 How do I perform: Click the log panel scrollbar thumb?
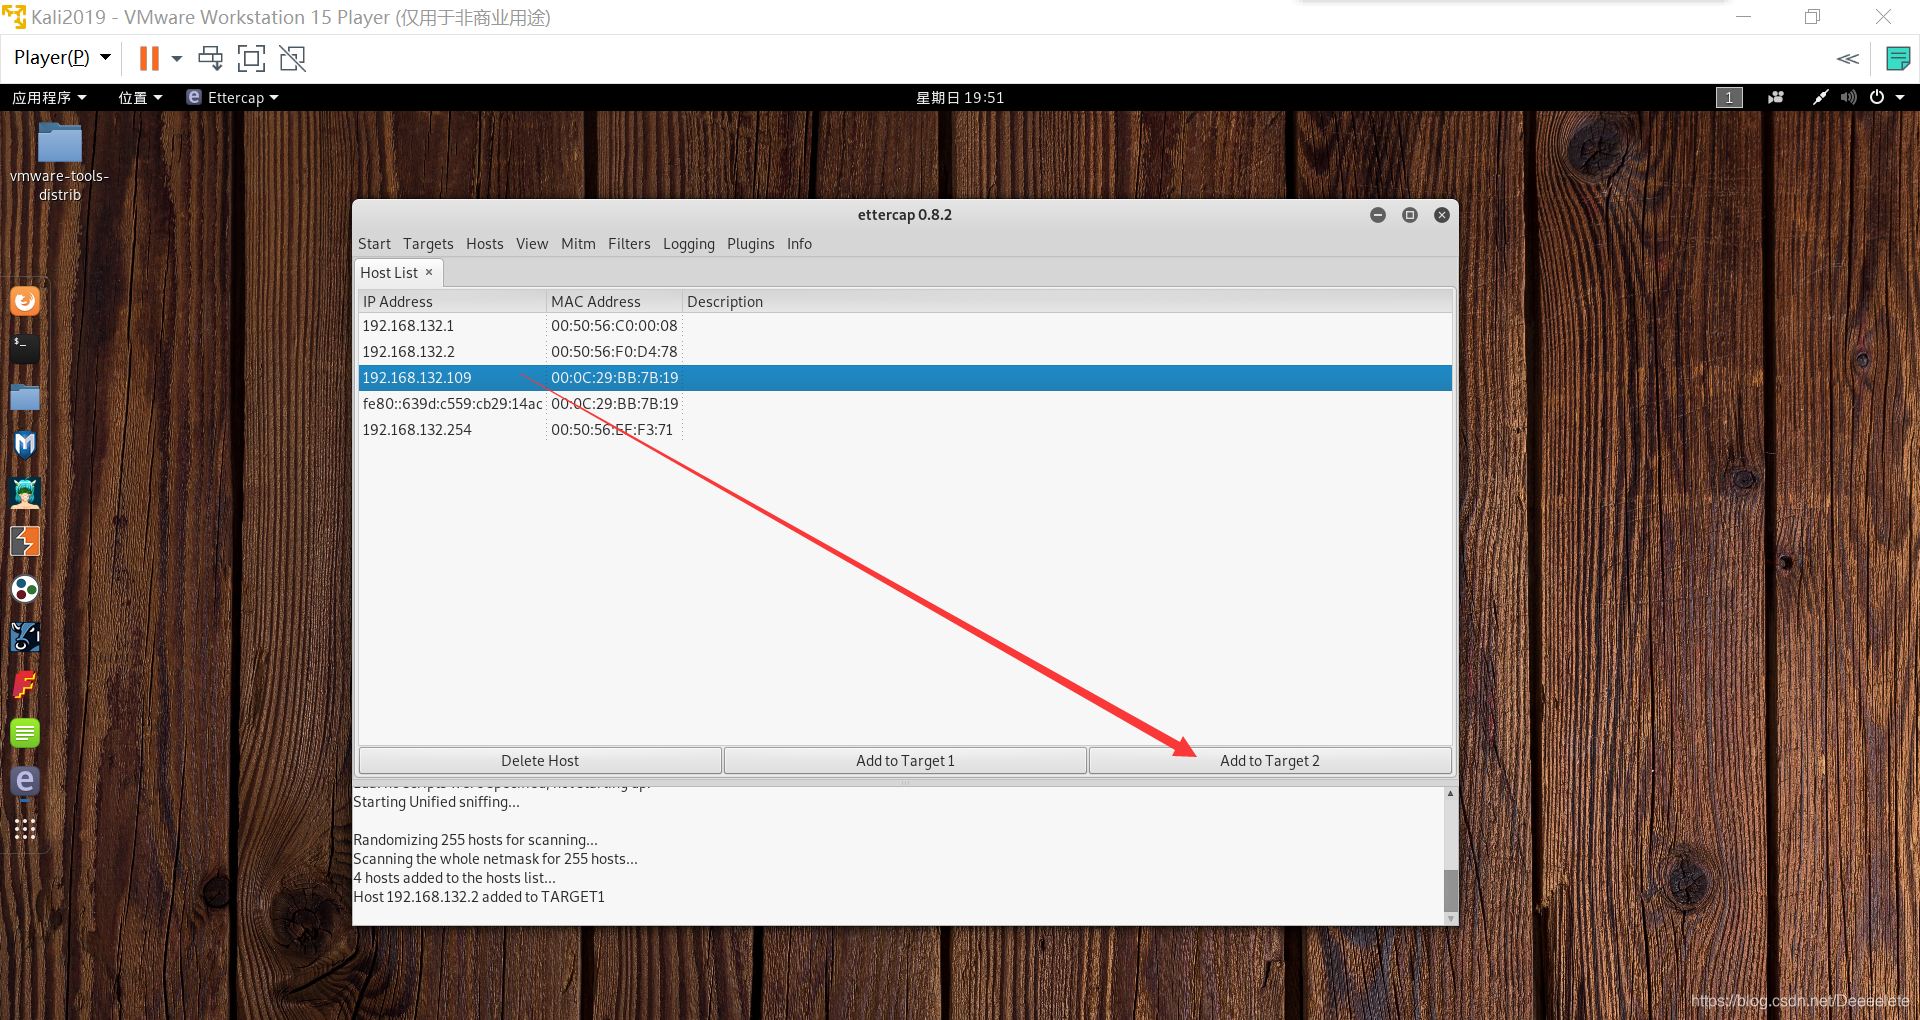pos(1450,890)
